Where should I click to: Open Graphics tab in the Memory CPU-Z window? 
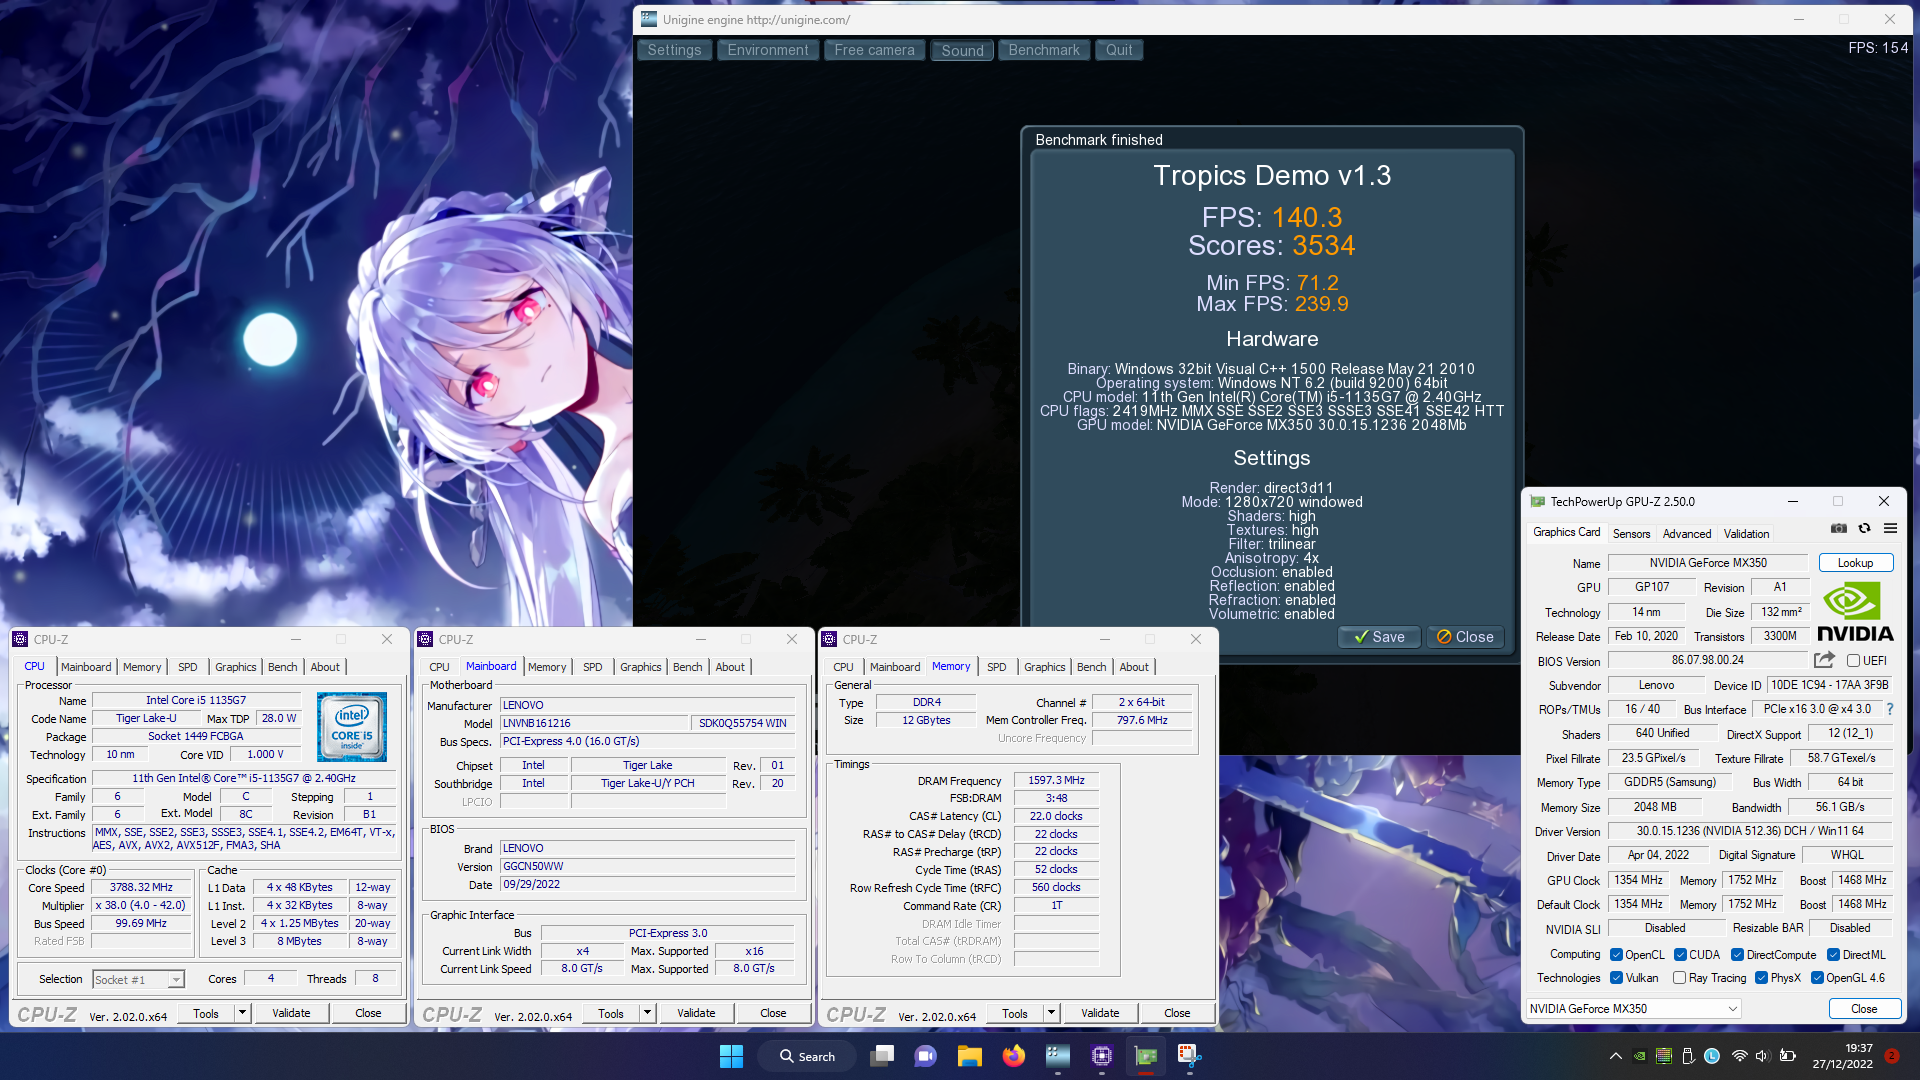[x=1044, y=667]
